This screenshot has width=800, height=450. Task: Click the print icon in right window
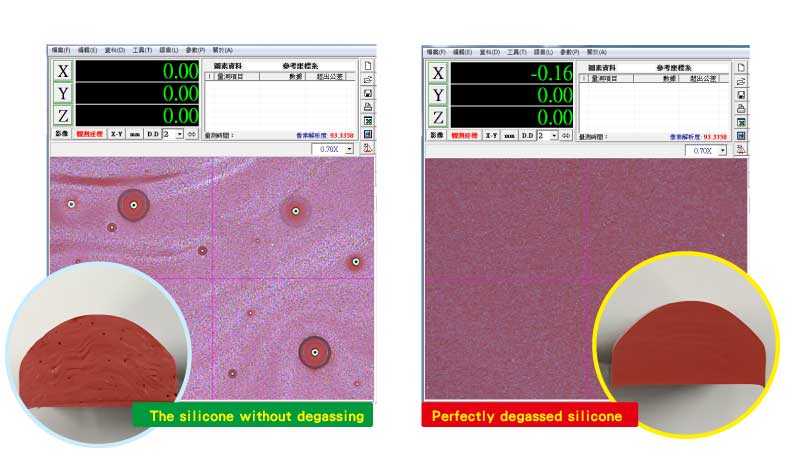pyautogui.click(x=741, y=108)
